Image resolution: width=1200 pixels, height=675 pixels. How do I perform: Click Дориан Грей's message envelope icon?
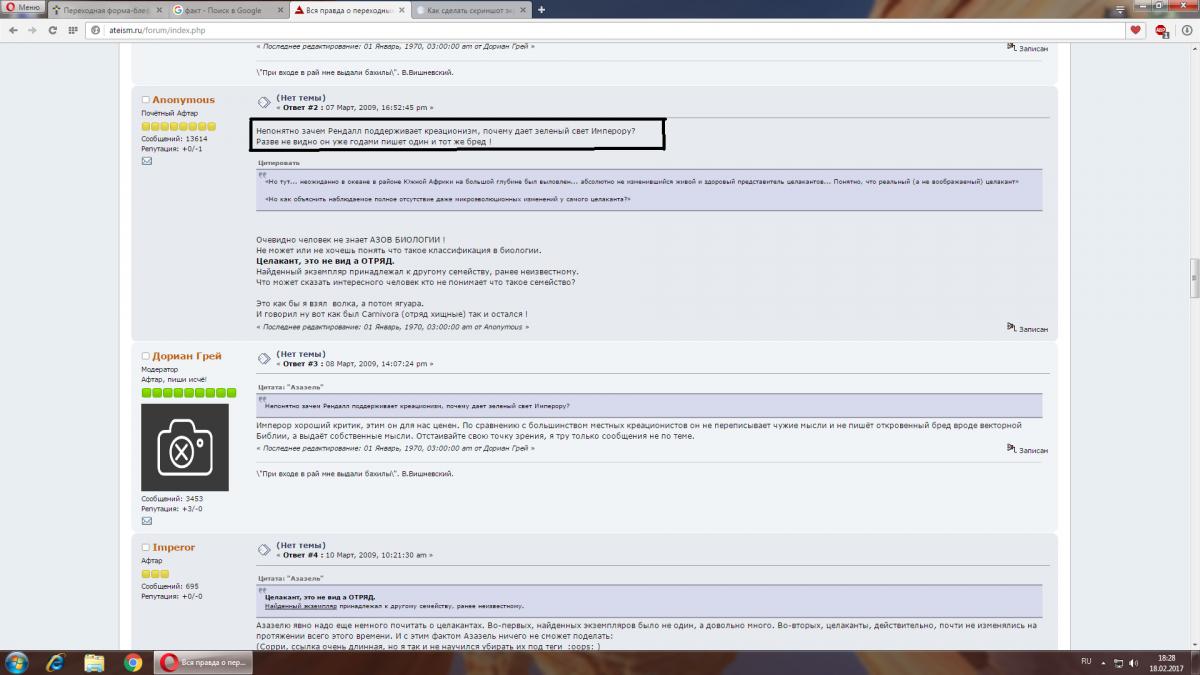[x=146, y=521]
